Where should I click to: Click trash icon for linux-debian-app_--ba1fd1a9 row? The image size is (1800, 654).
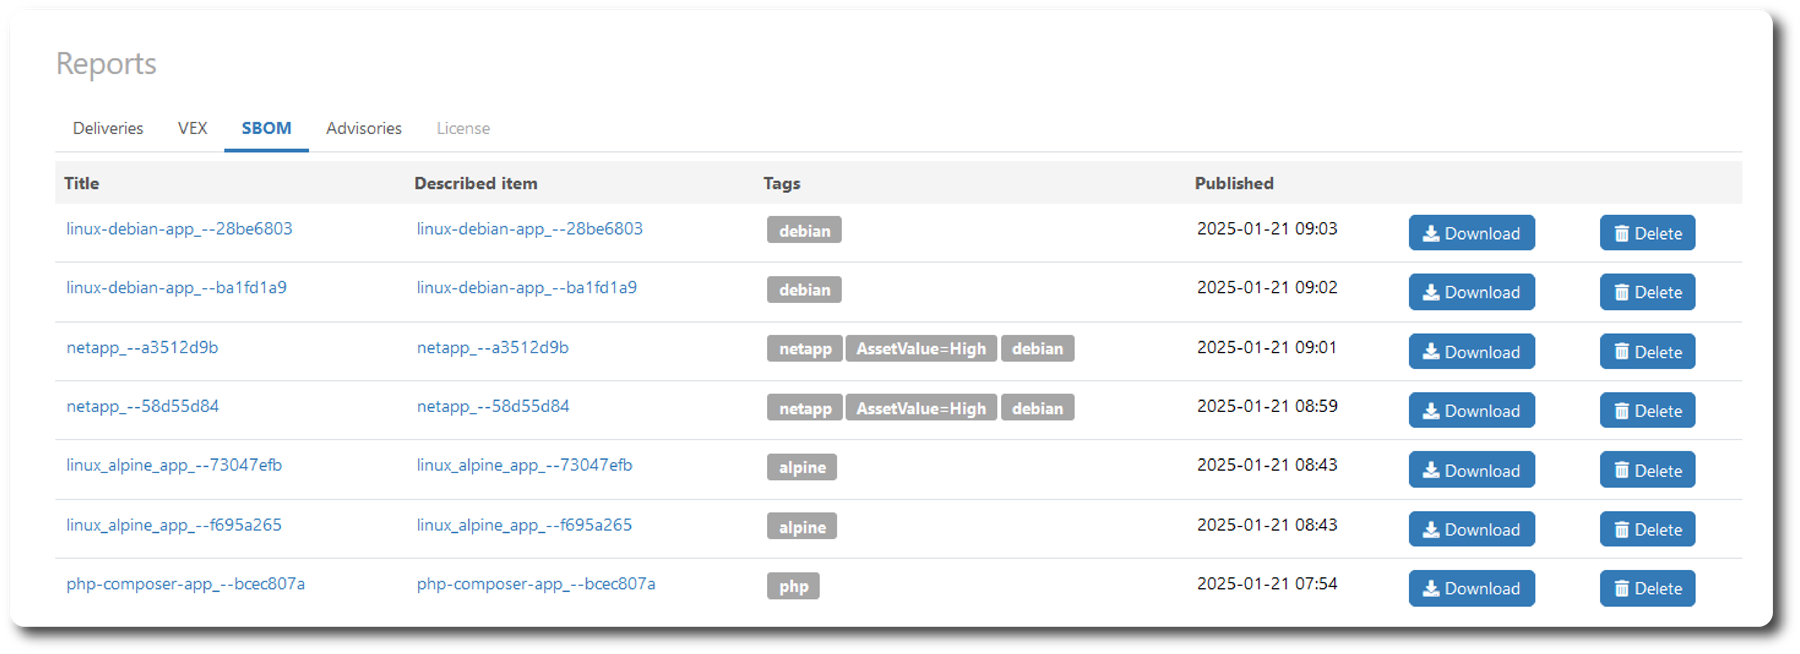(1621, 293)
